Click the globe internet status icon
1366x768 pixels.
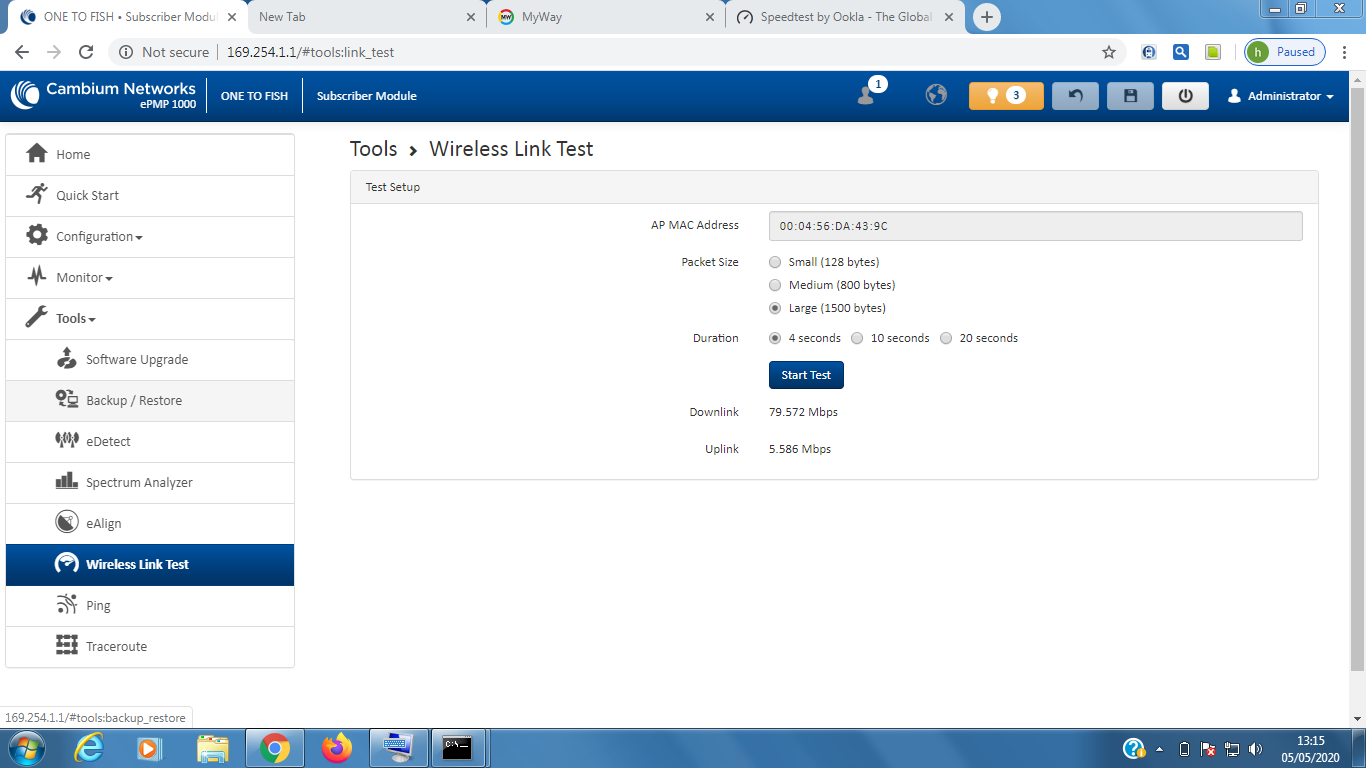936,95
